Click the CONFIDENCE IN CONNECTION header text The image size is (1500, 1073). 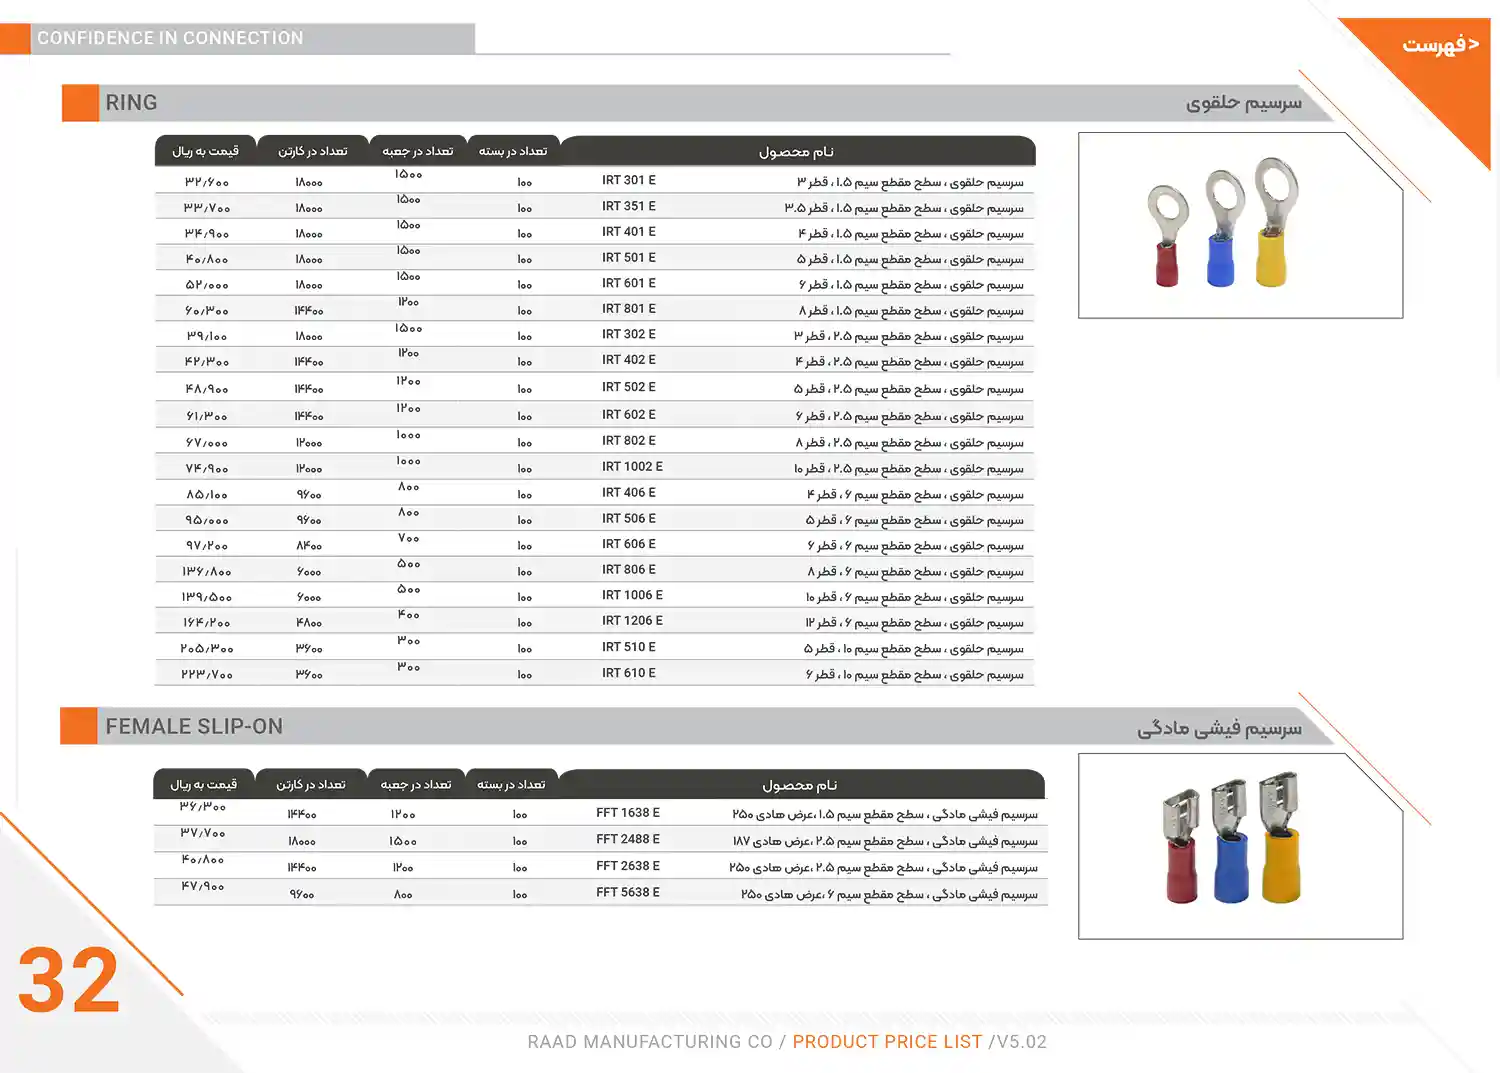[x=170, y=38]
